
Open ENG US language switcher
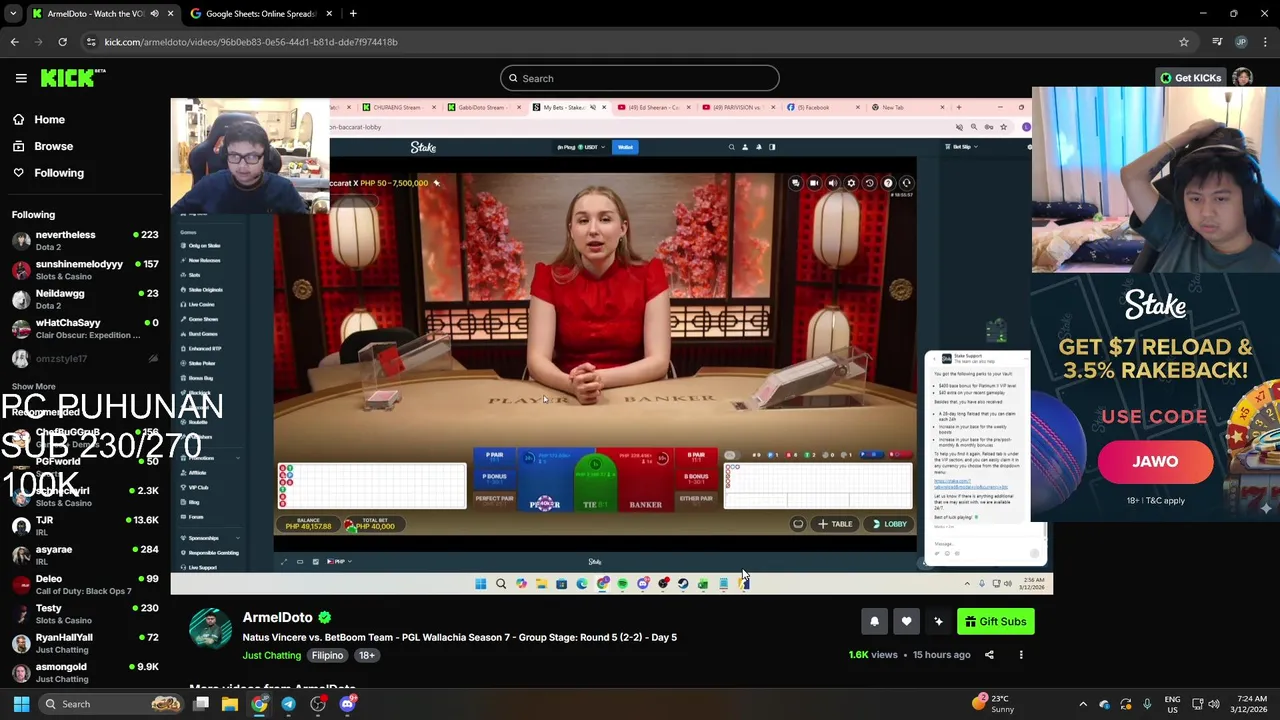1173,704
